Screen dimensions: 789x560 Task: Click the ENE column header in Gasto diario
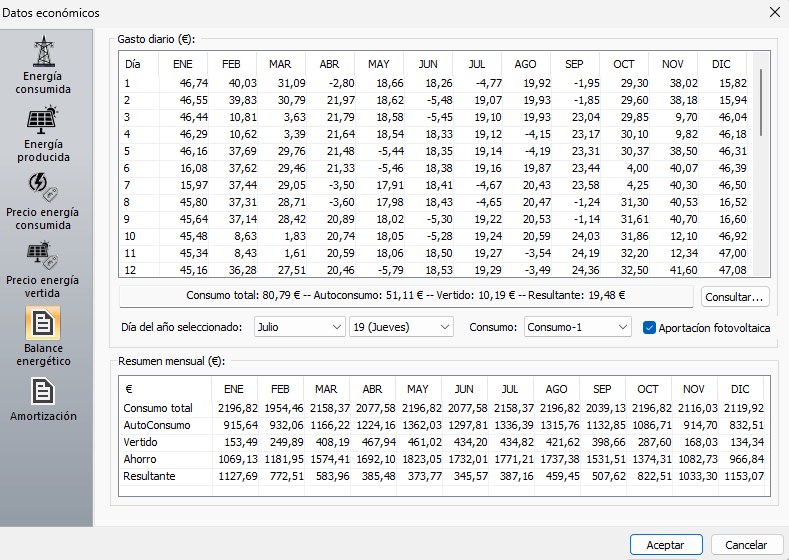(x=183, y=64)
